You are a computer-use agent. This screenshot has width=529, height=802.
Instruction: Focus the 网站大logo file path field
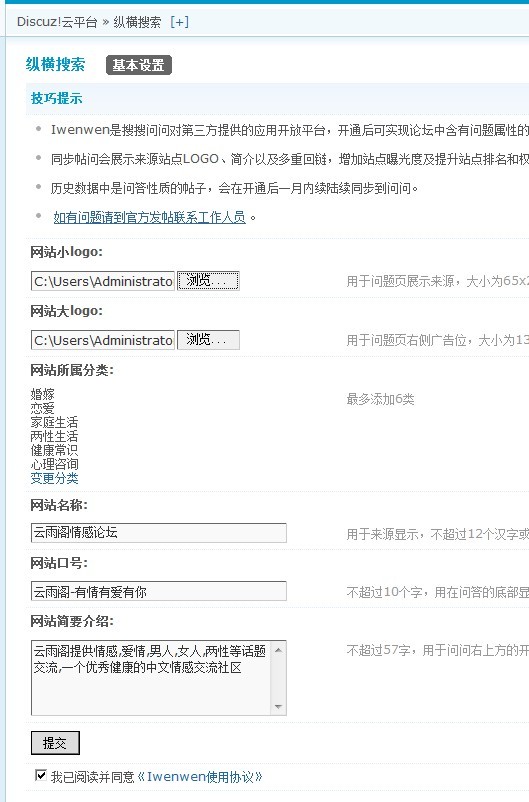click(103, 340)
